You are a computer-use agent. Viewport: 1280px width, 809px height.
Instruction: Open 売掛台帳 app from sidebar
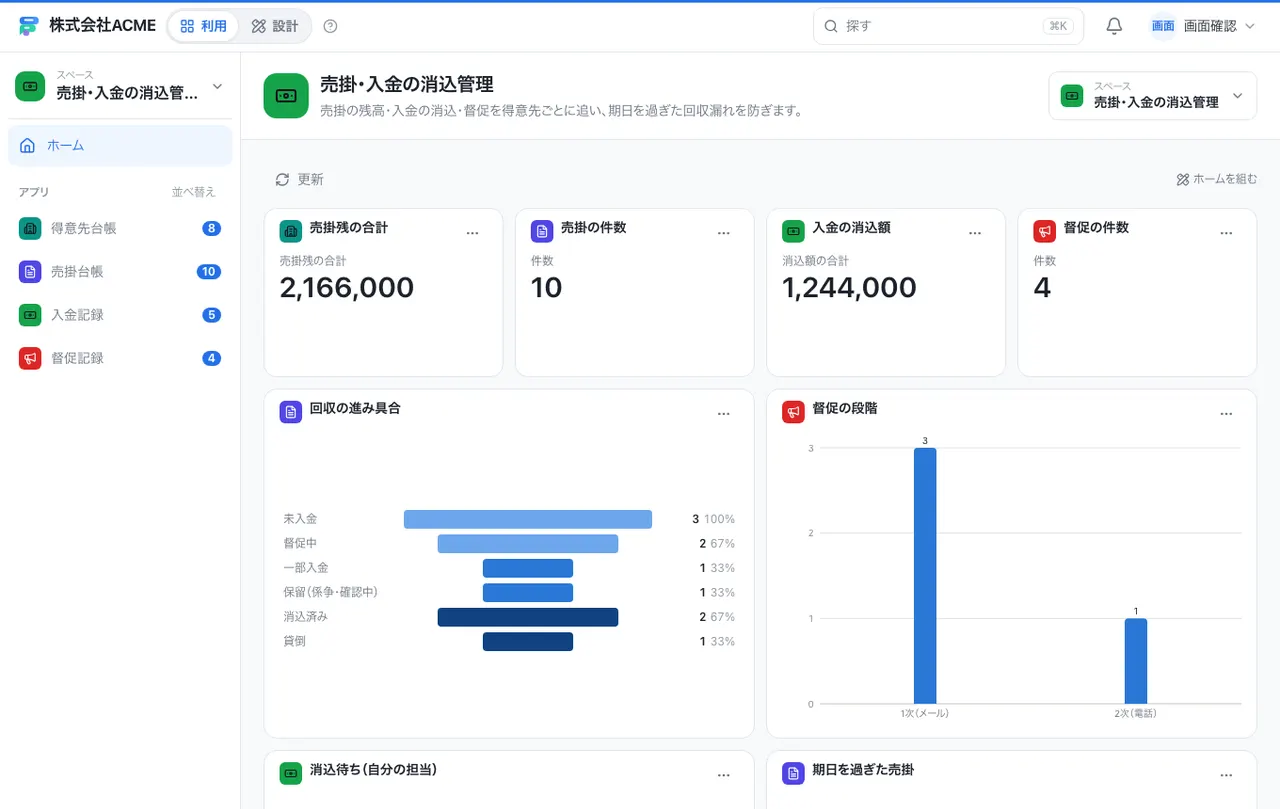pyautogui.click(x=120, y=271)
